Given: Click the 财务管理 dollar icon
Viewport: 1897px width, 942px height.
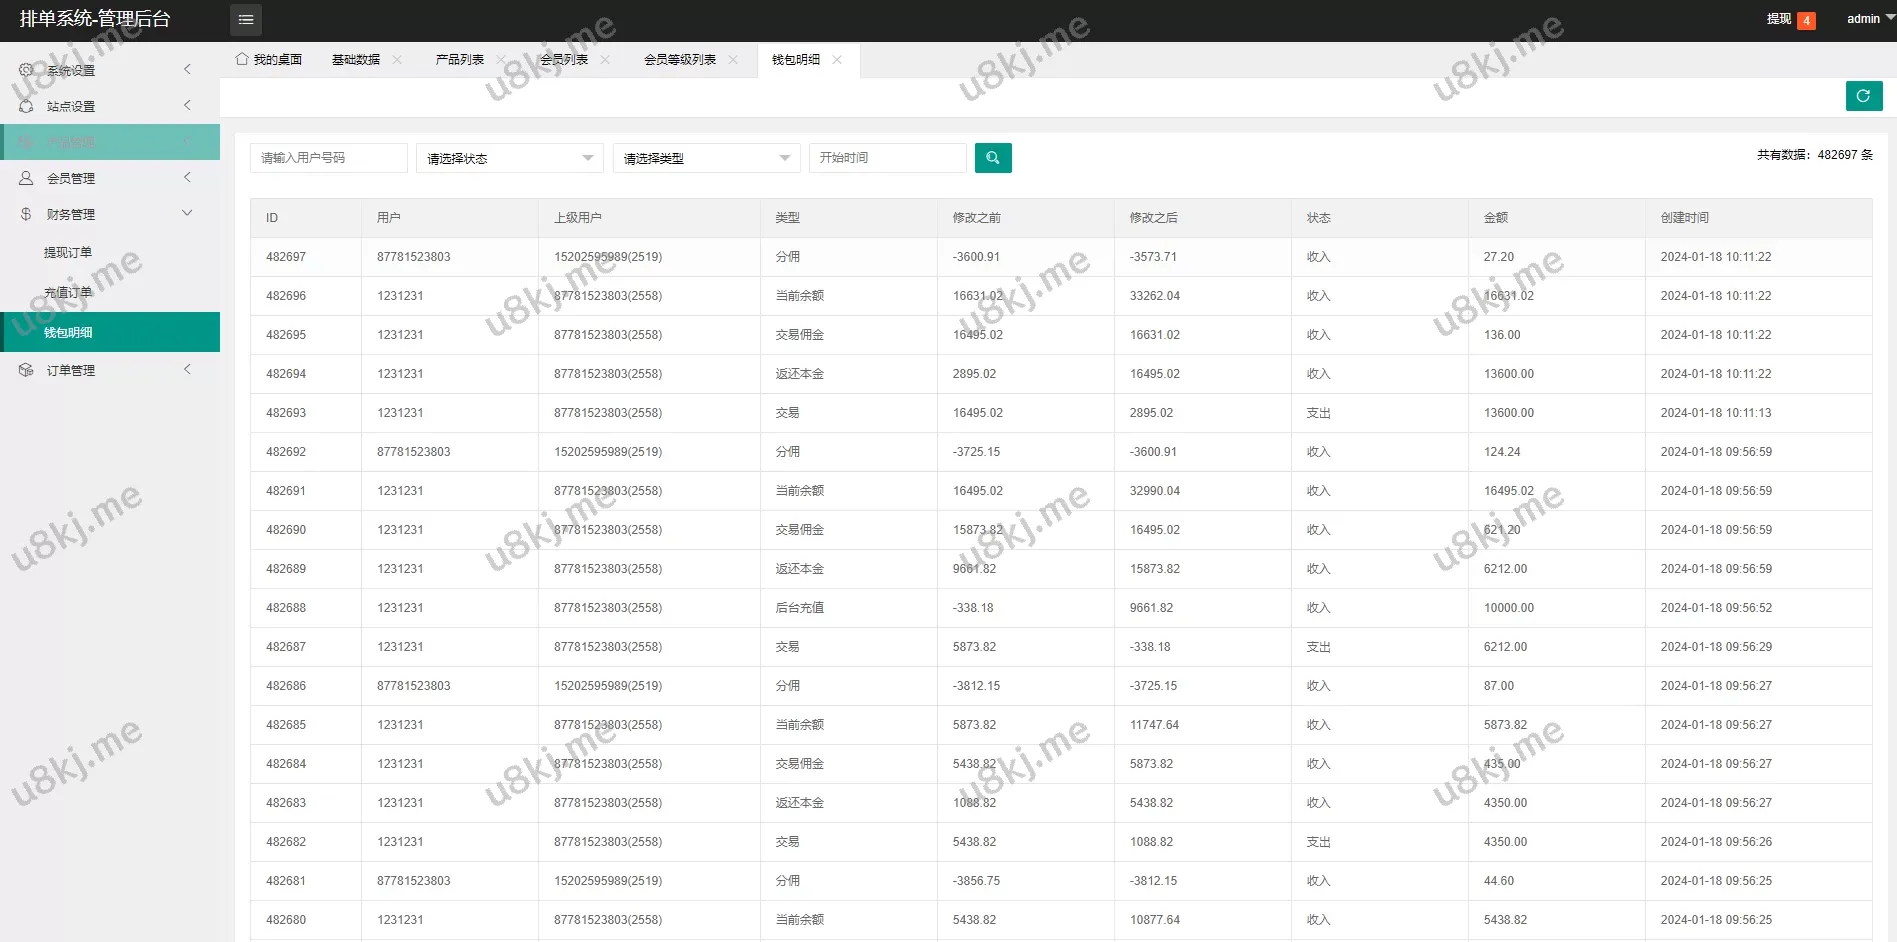Looking at the screenshot, I should coord(26,214).
